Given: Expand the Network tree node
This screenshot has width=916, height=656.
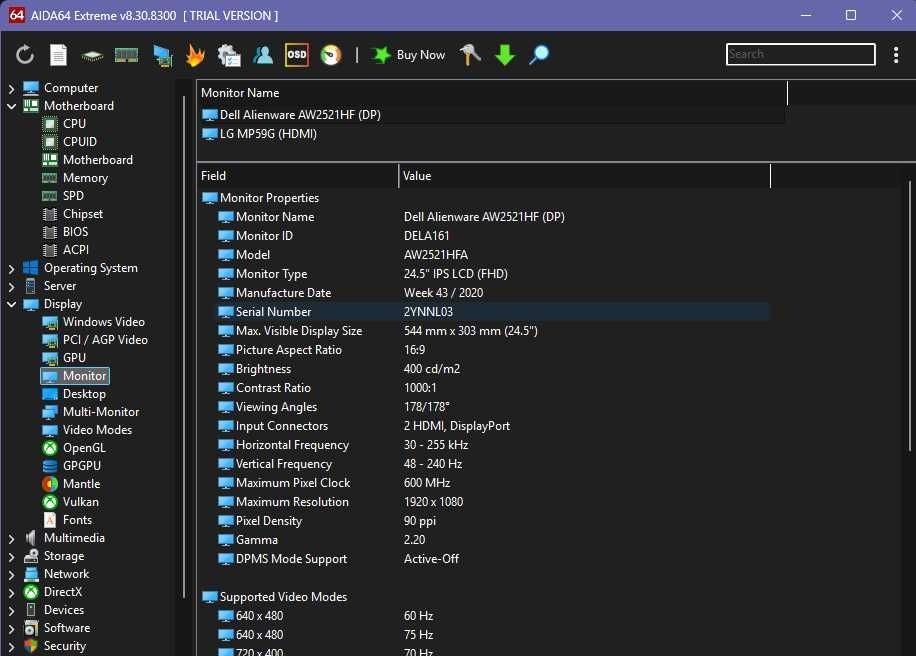Looking at the screenshot, I should pyautogui.click(x=11, y=575).
